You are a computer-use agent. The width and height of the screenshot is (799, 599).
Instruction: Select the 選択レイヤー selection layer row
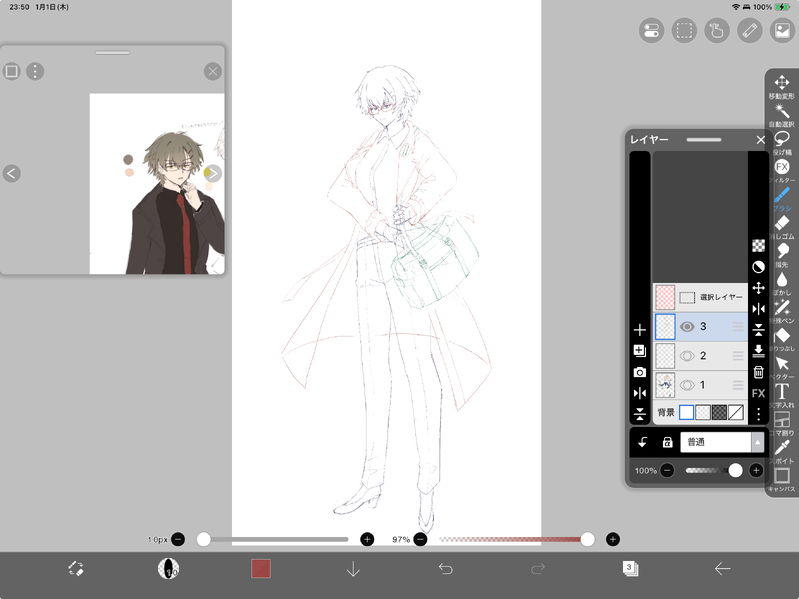click(x=701, y=297)
